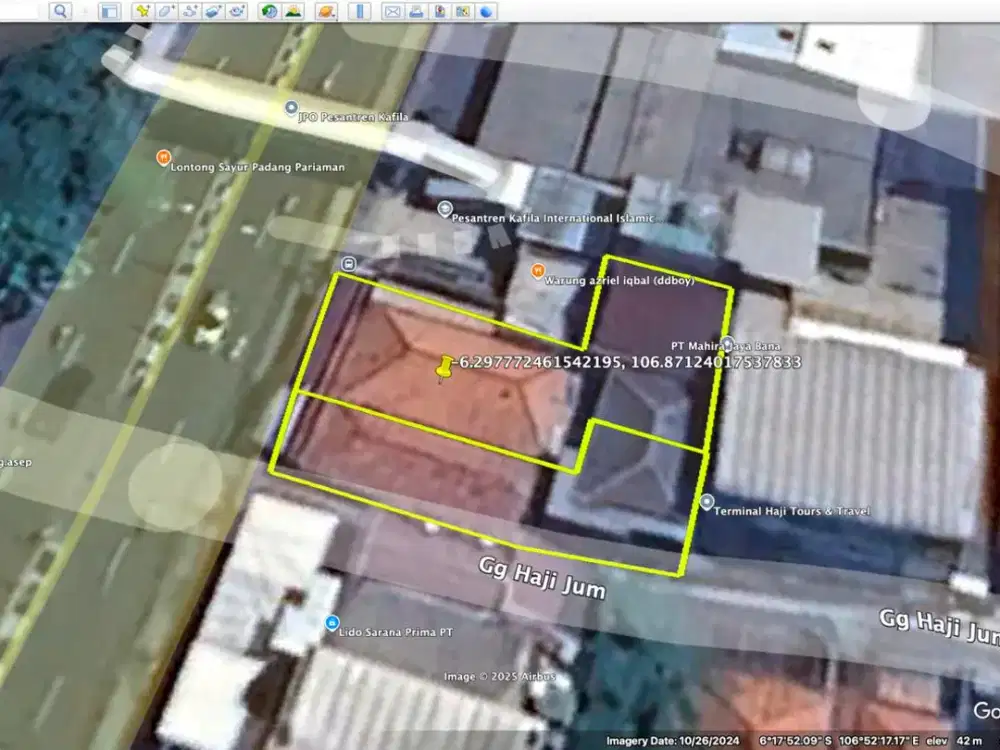Click the yellow pushpin placemark
The image size is (1000, 750).
(443, 368)
